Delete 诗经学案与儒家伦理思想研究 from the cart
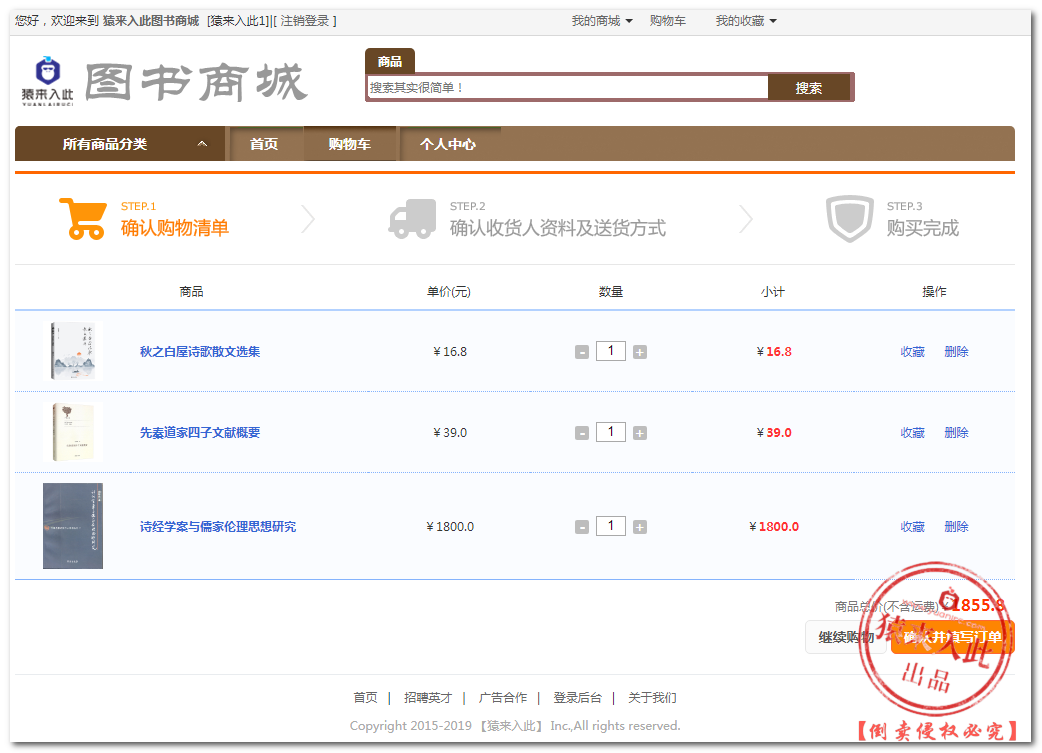The height and width of the screenshot is (753, 1042). (x=956, y=527)
